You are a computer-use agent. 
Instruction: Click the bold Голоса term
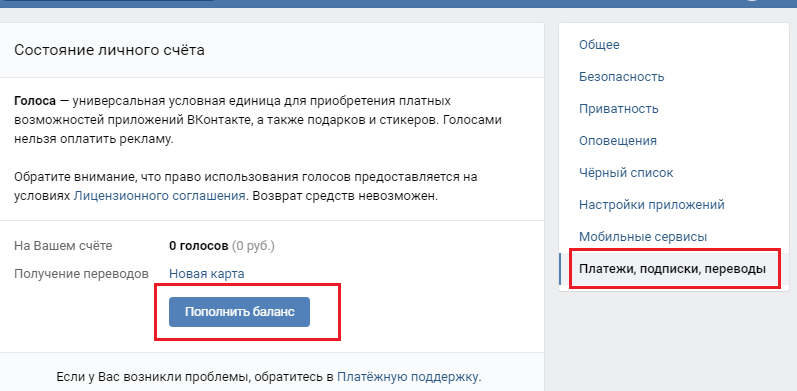(35, 101)
